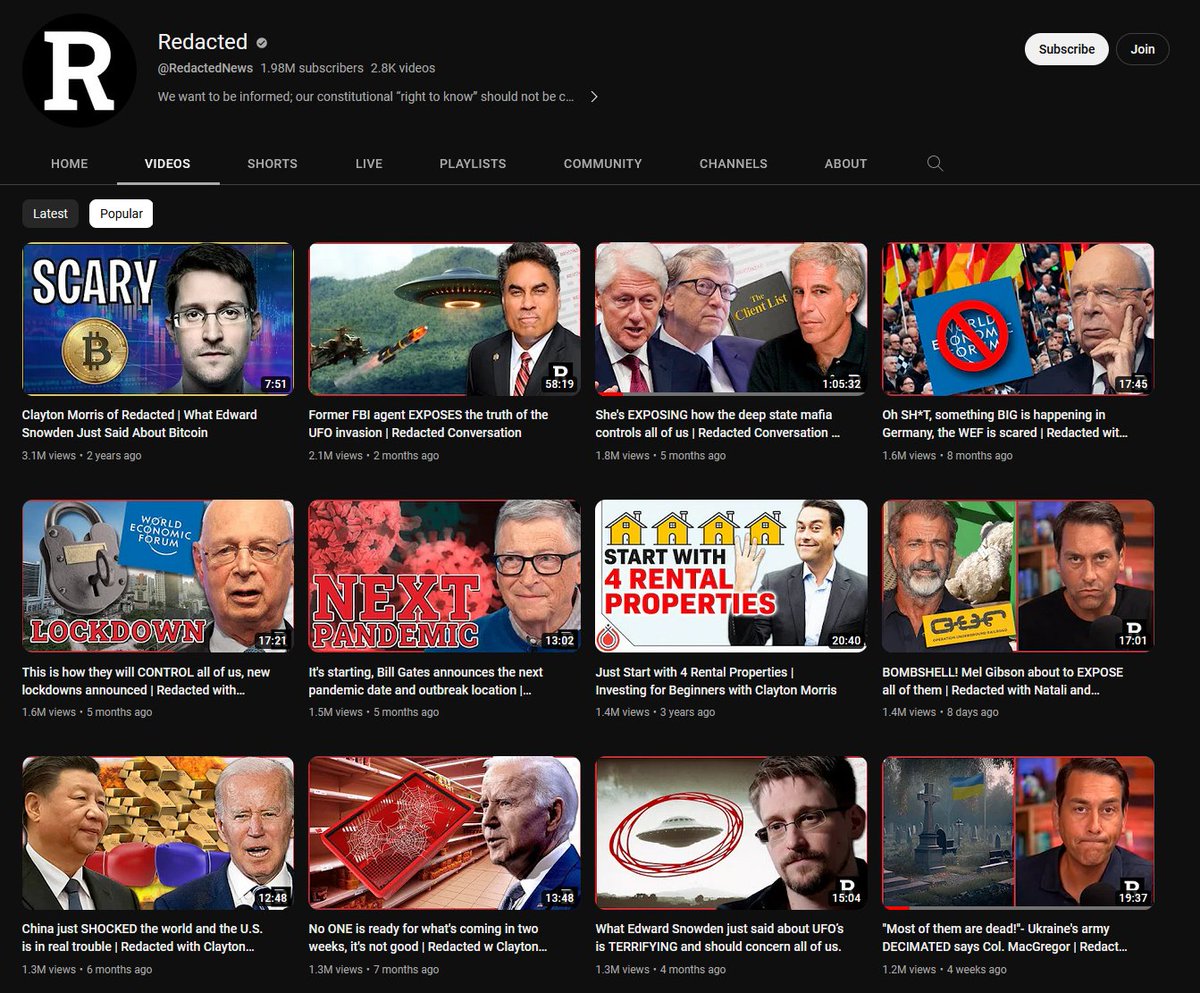Click the '1.98M subscribers' text
The width and height of the screenshot is (1200, 993).
point(312,69)
